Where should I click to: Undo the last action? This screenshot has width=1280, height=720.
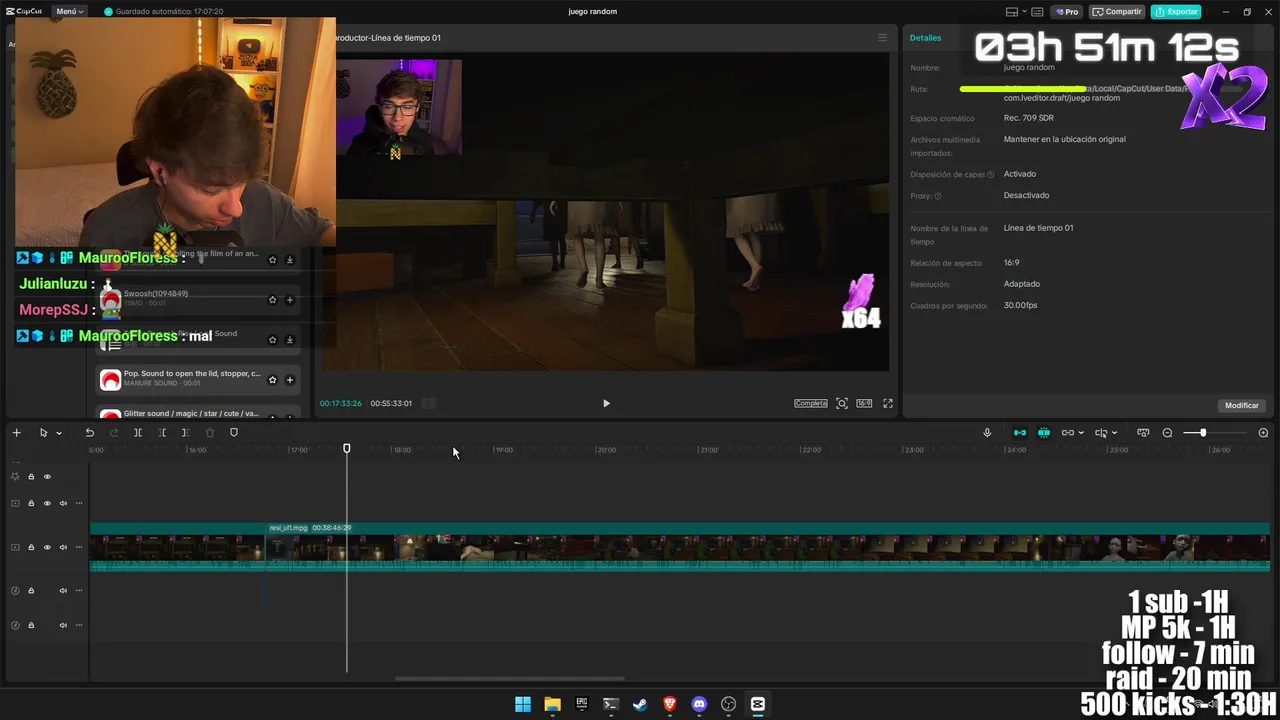(89, 433)
